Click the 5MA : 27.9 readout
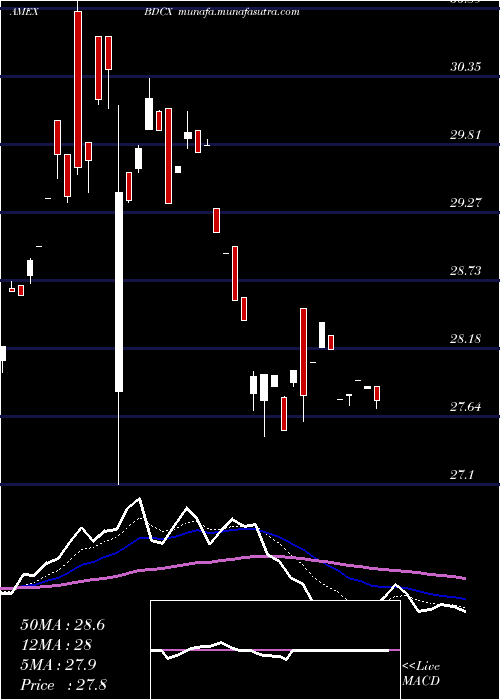500x700 pixels. [x=59, y=665]
